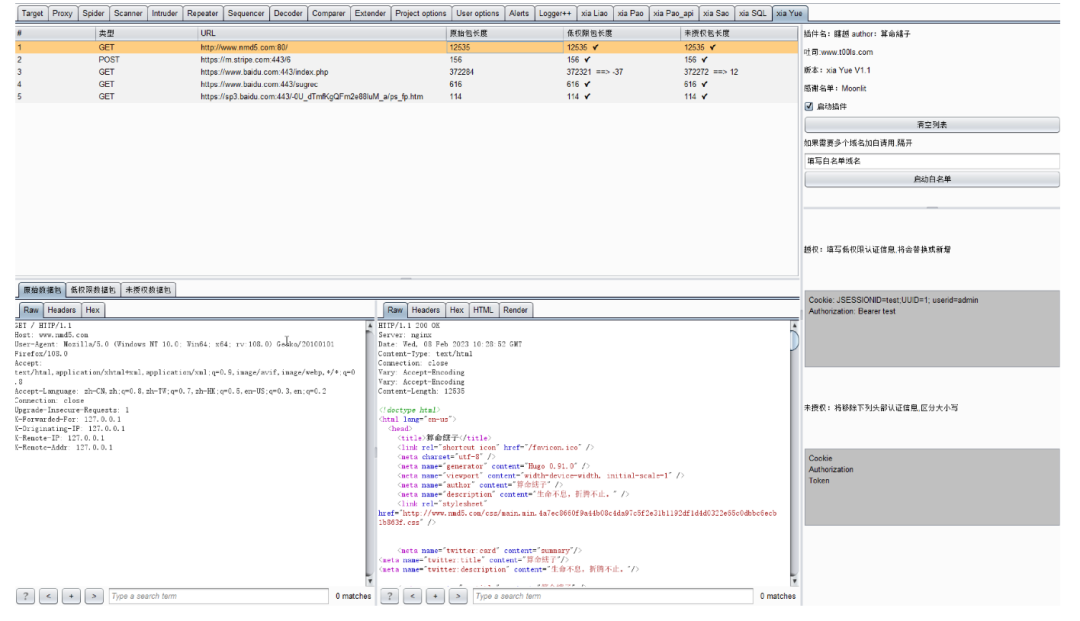Viewport: 1080px width, 621px height.
Task: Click request pane + search options button
Action: [x=71, y=596]
